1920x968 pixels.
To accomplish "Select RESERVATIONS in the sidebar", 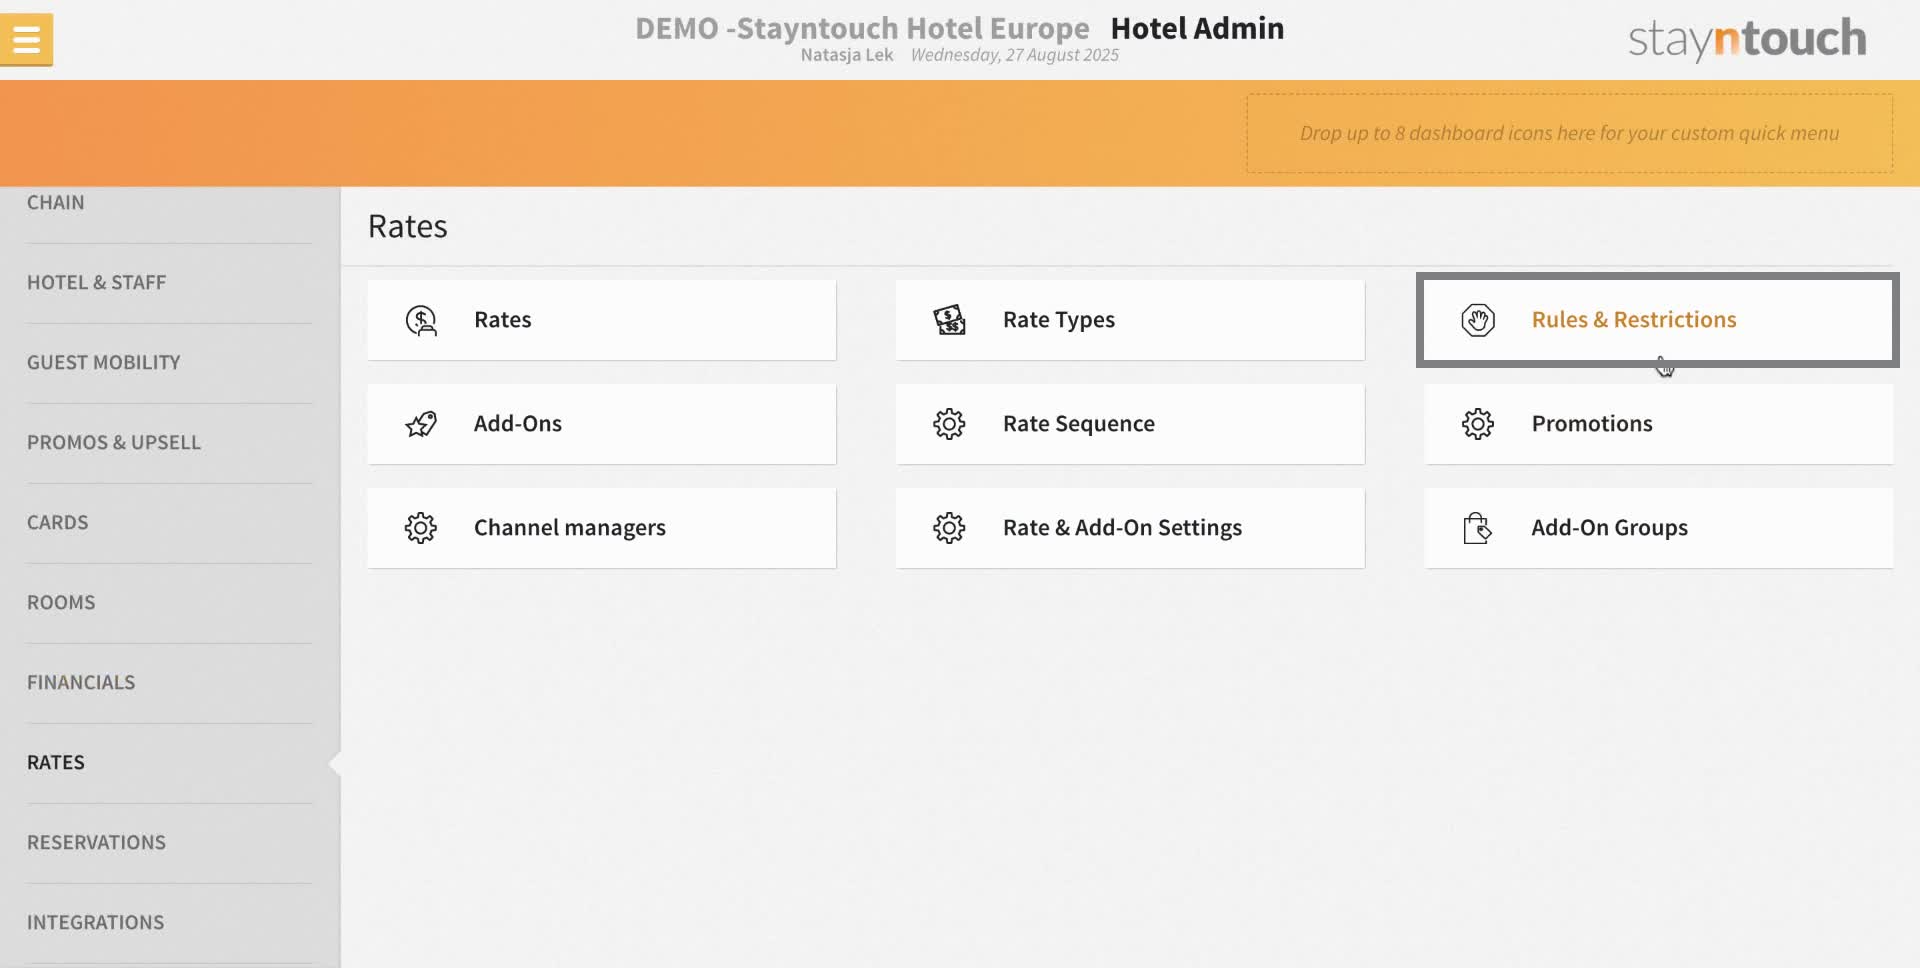I will click(x=170, y=843).
